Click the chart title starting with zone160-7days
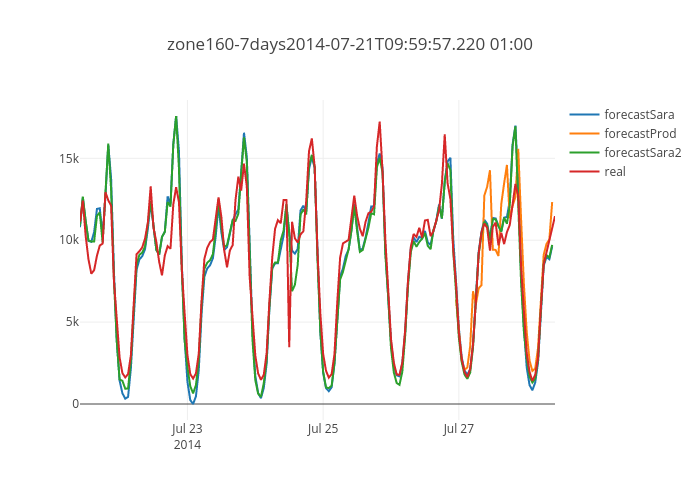Screen dimensions: 700x500 (x=349, y=44)
